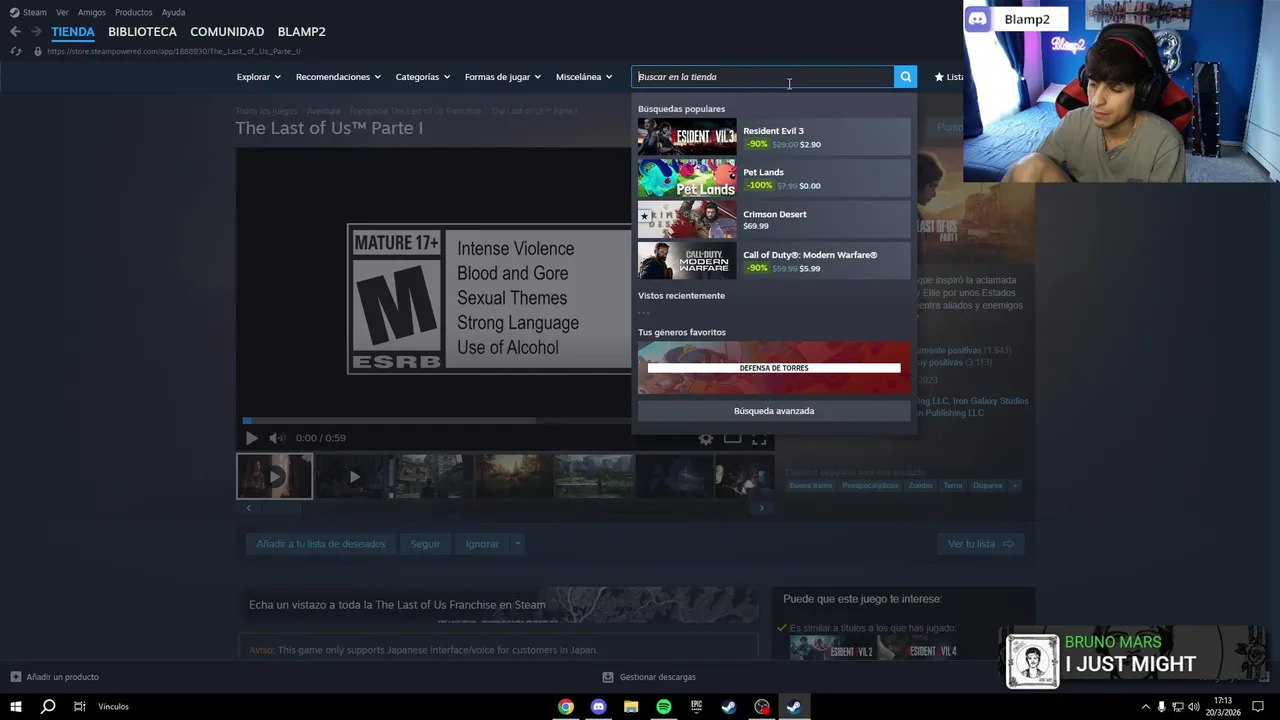Viewport: 1280px width, 720px height.
Task: Go forward with the right navigation arrow
Action: pos(37,32)
